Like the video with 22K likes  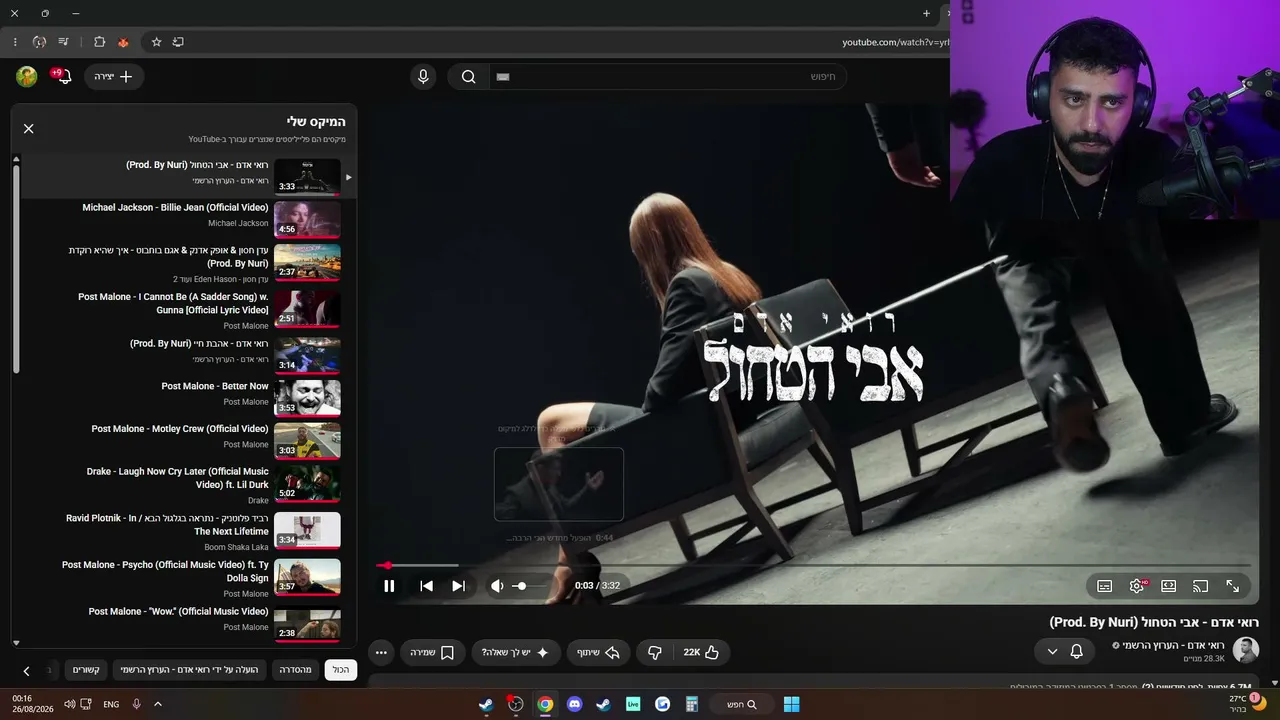click(701, 652)
